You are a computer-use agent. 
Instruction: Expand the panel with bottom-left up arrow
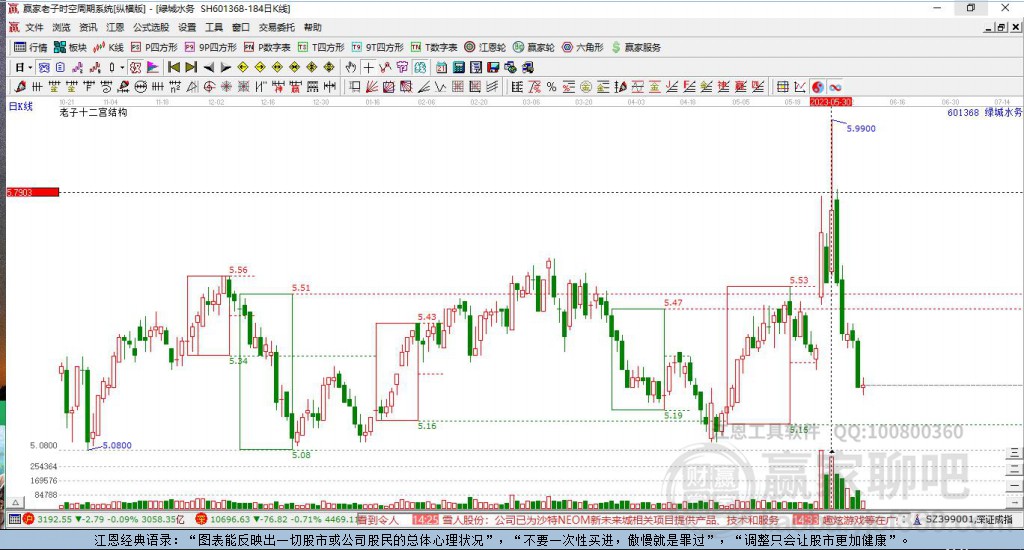[x=16, y=502]
